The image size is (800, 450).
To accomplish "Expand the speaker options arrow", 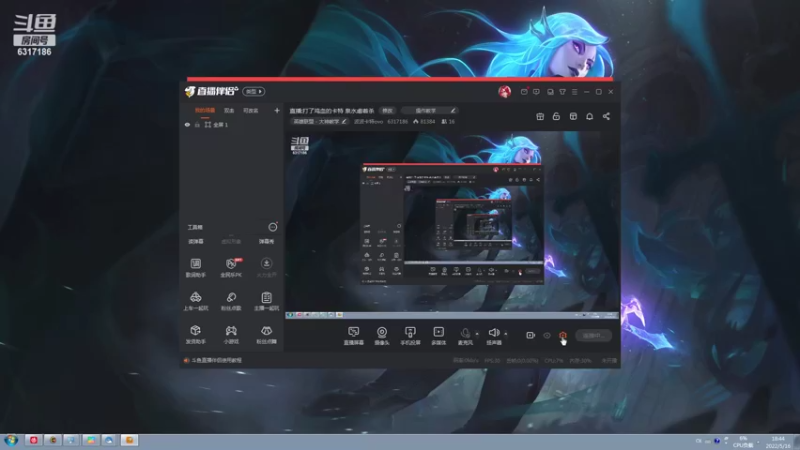I will pyautogui.click(x=506, y=334).
